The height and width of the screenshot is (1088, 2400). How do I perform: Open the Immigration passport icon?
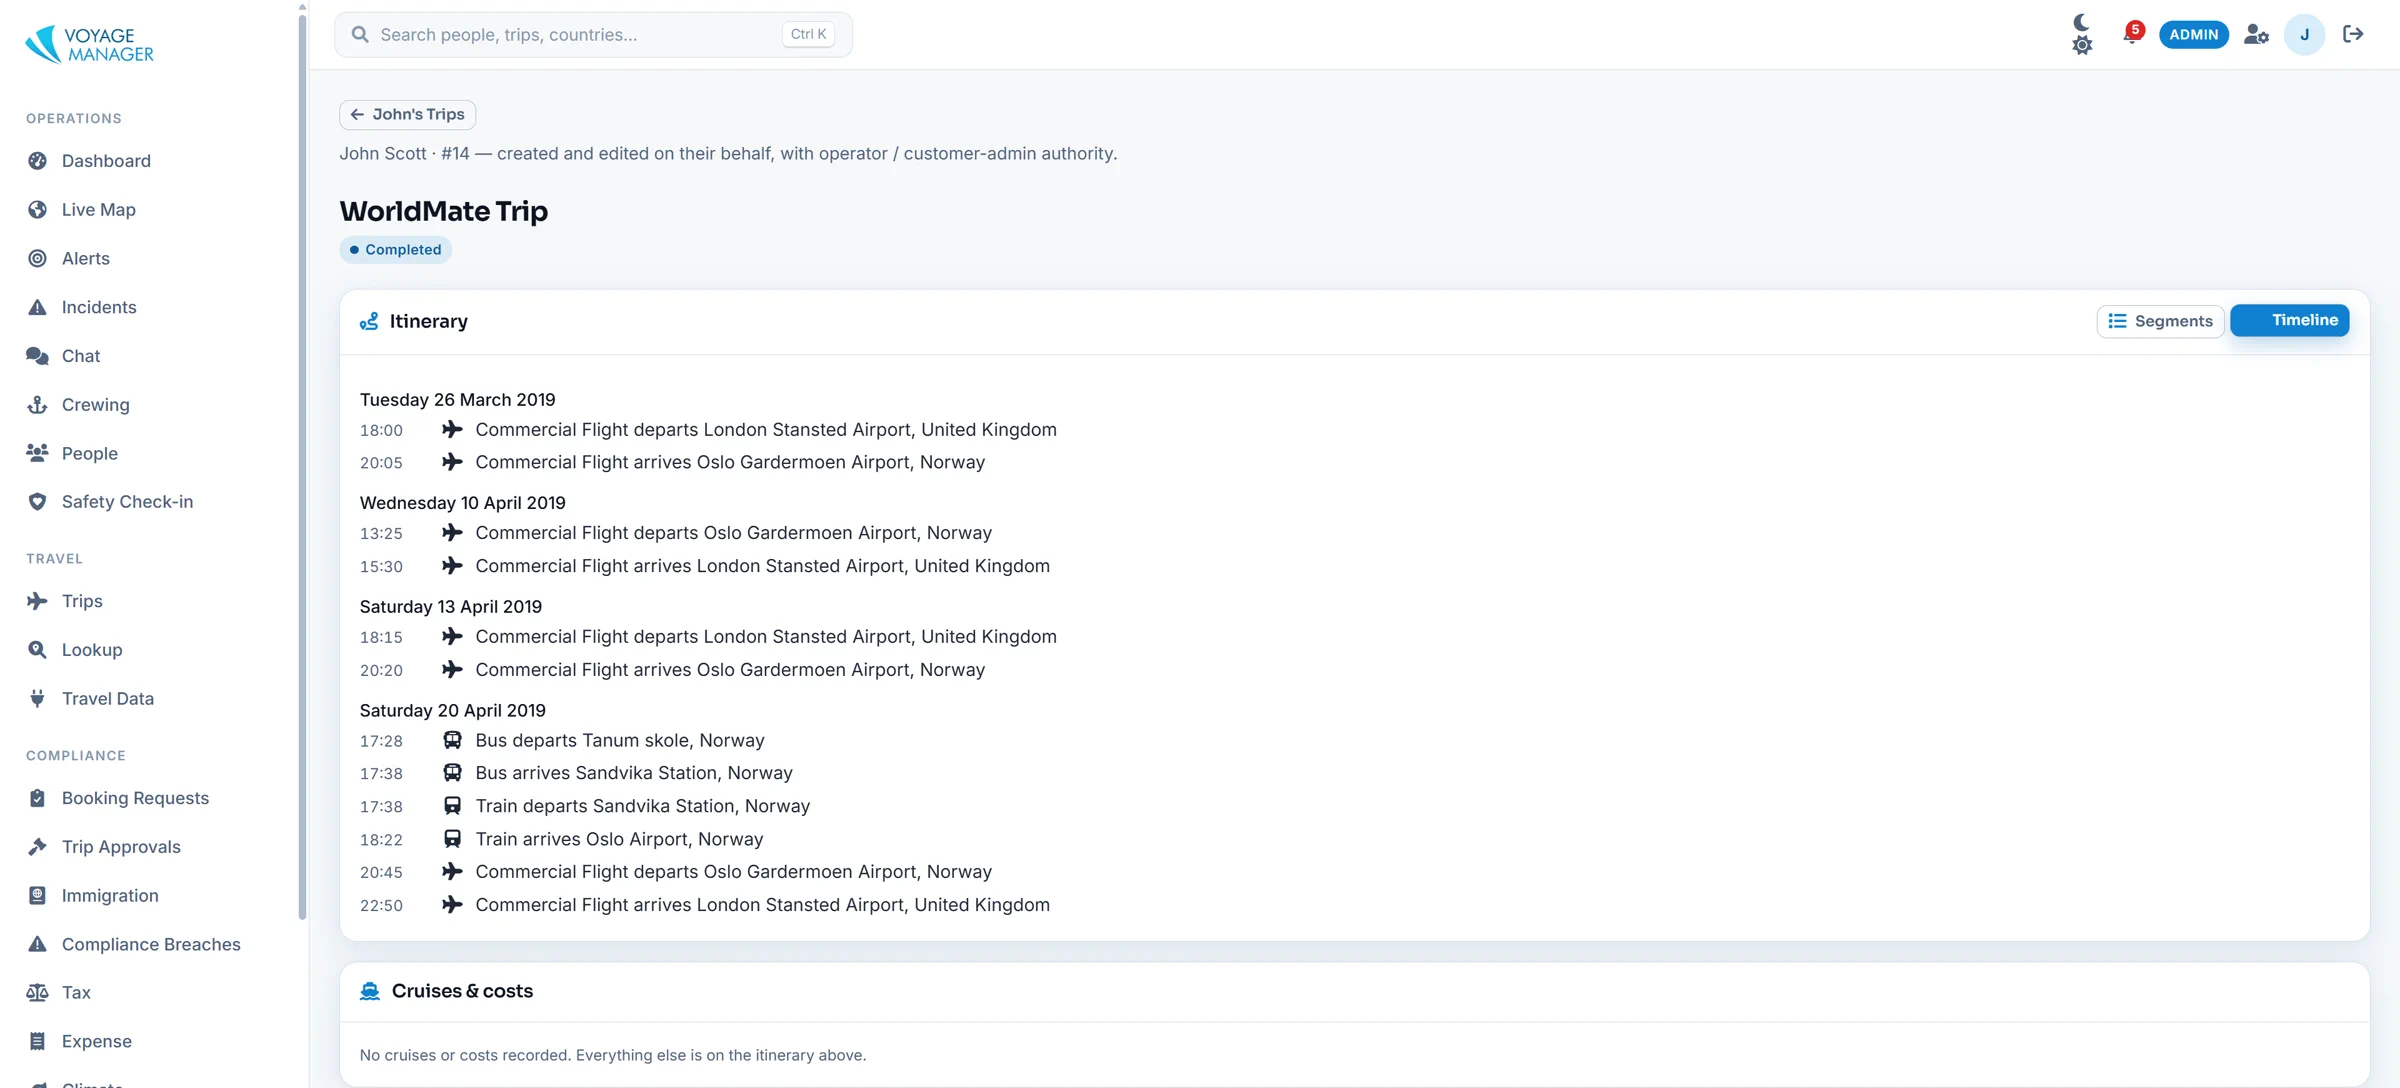37,896
